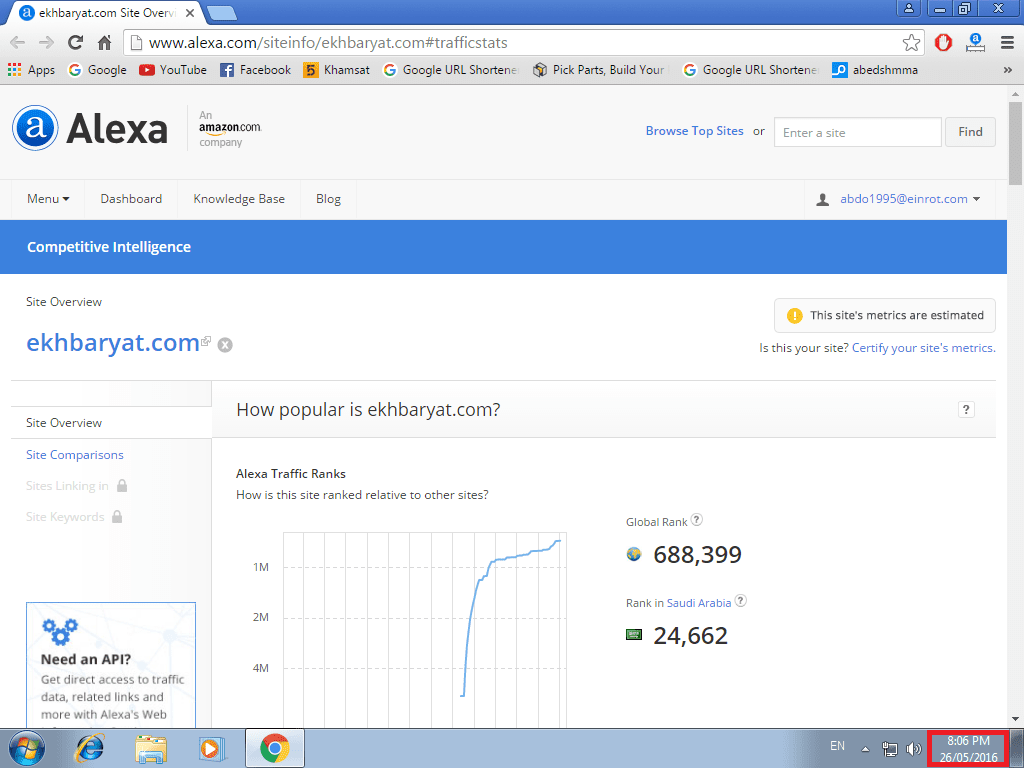Click Certify your site's metrics link

[923, 348]
